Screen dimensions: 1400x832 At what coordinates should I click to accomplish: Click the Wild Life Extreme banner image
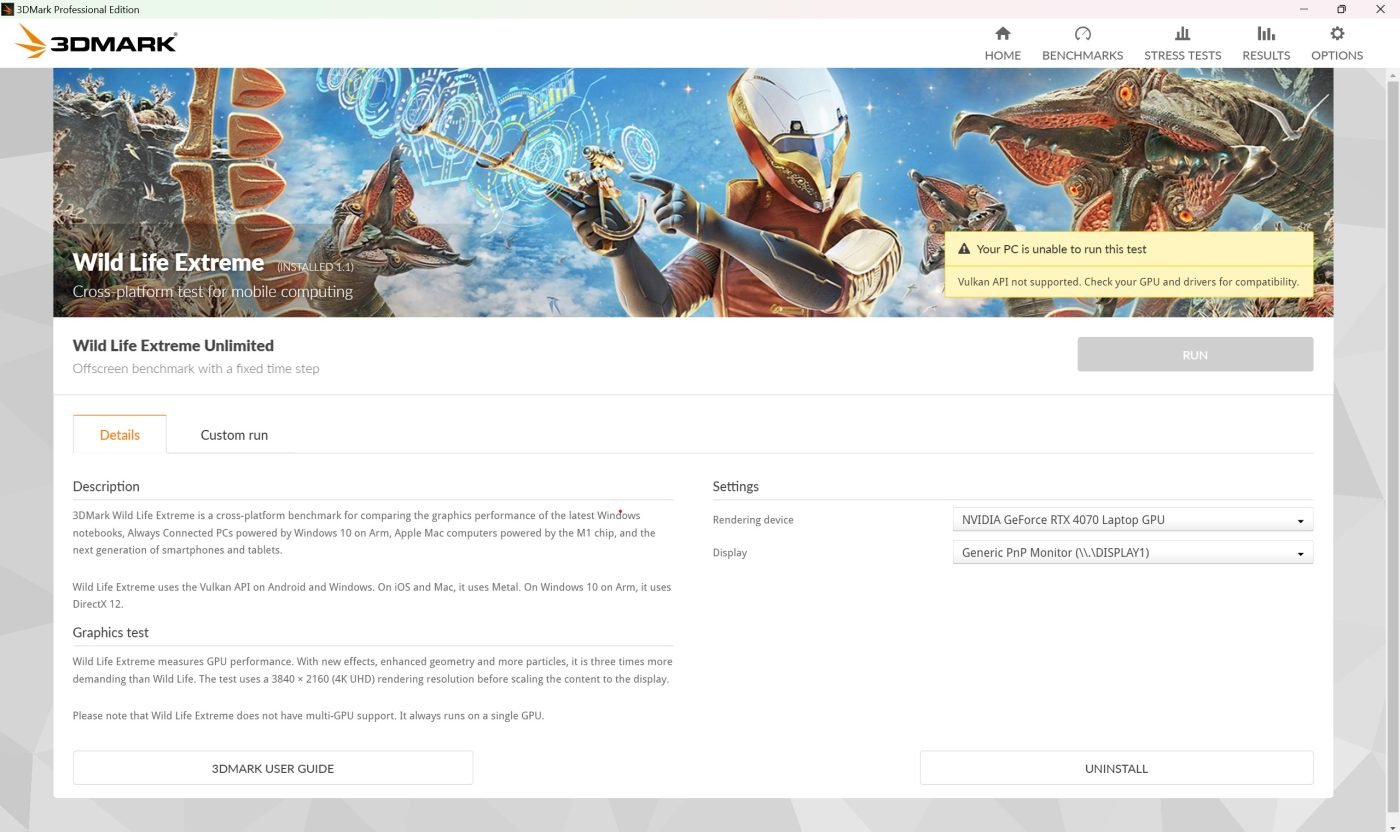(x=693, y=192)
